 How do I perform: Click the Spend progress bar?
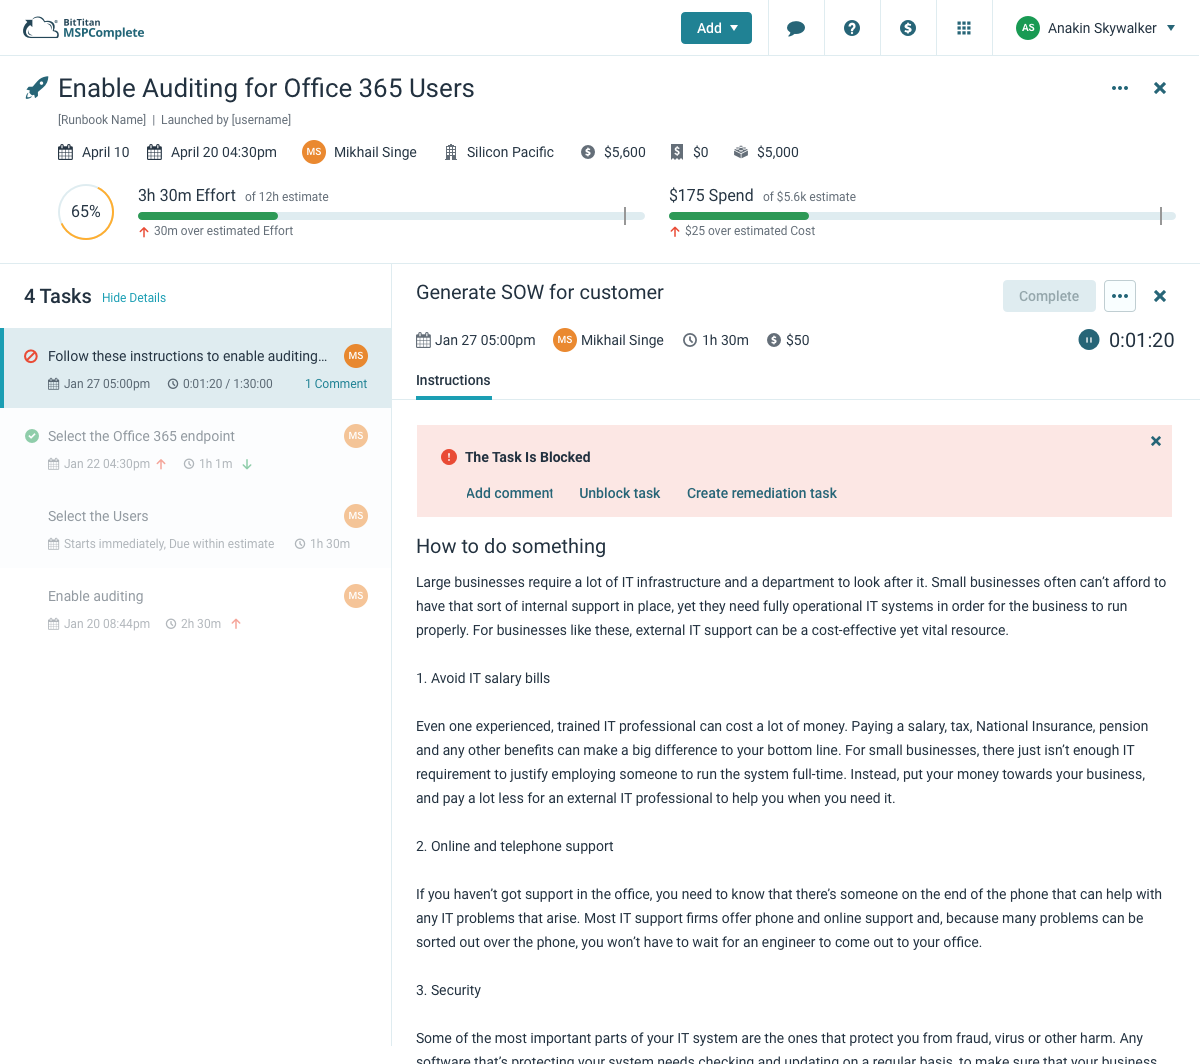[x=922, y=216]
